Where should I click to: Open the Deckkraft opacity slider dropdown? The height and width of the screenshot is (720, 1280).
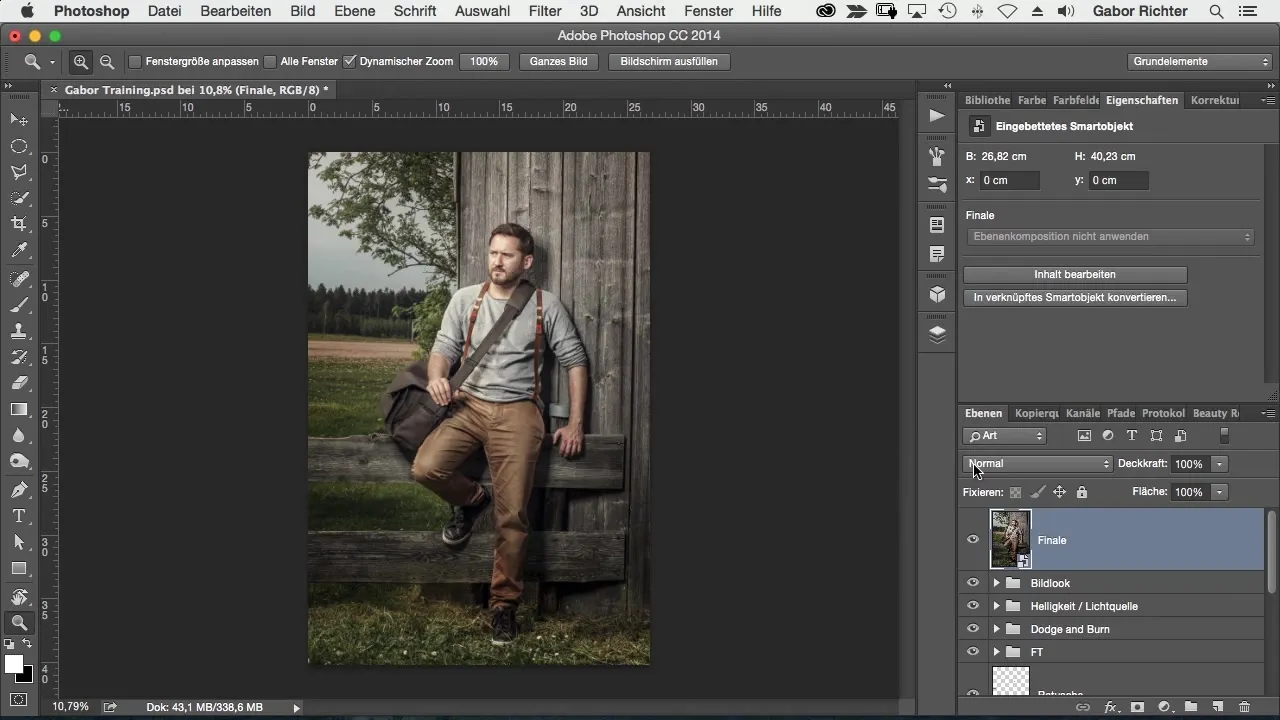click(x=1219, y=464)
